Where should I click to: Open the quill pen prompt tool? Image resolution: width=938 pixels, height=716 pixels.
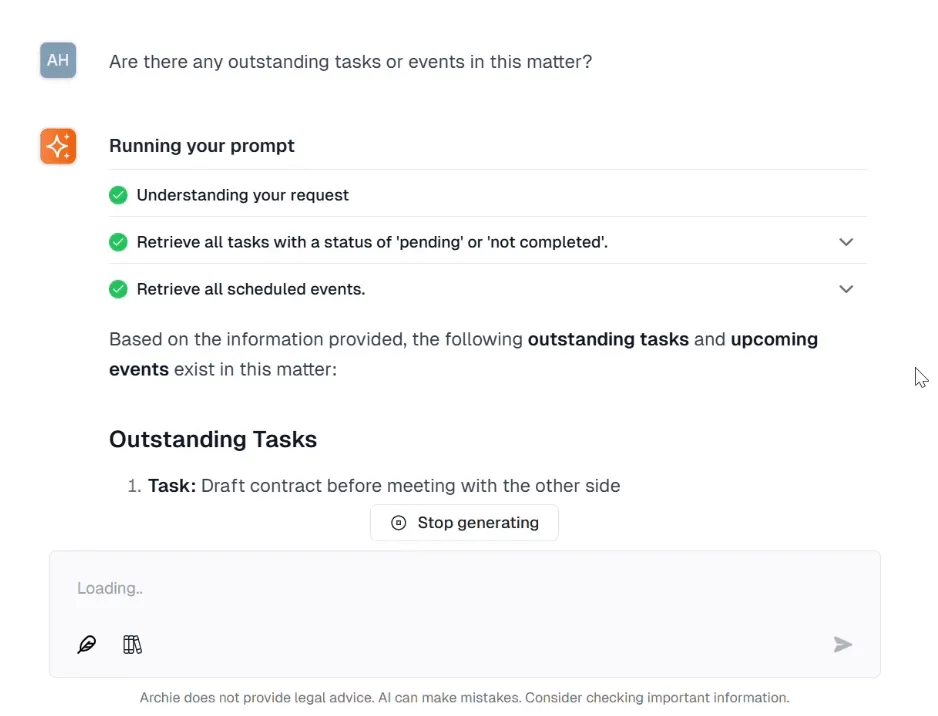(87, 644)
